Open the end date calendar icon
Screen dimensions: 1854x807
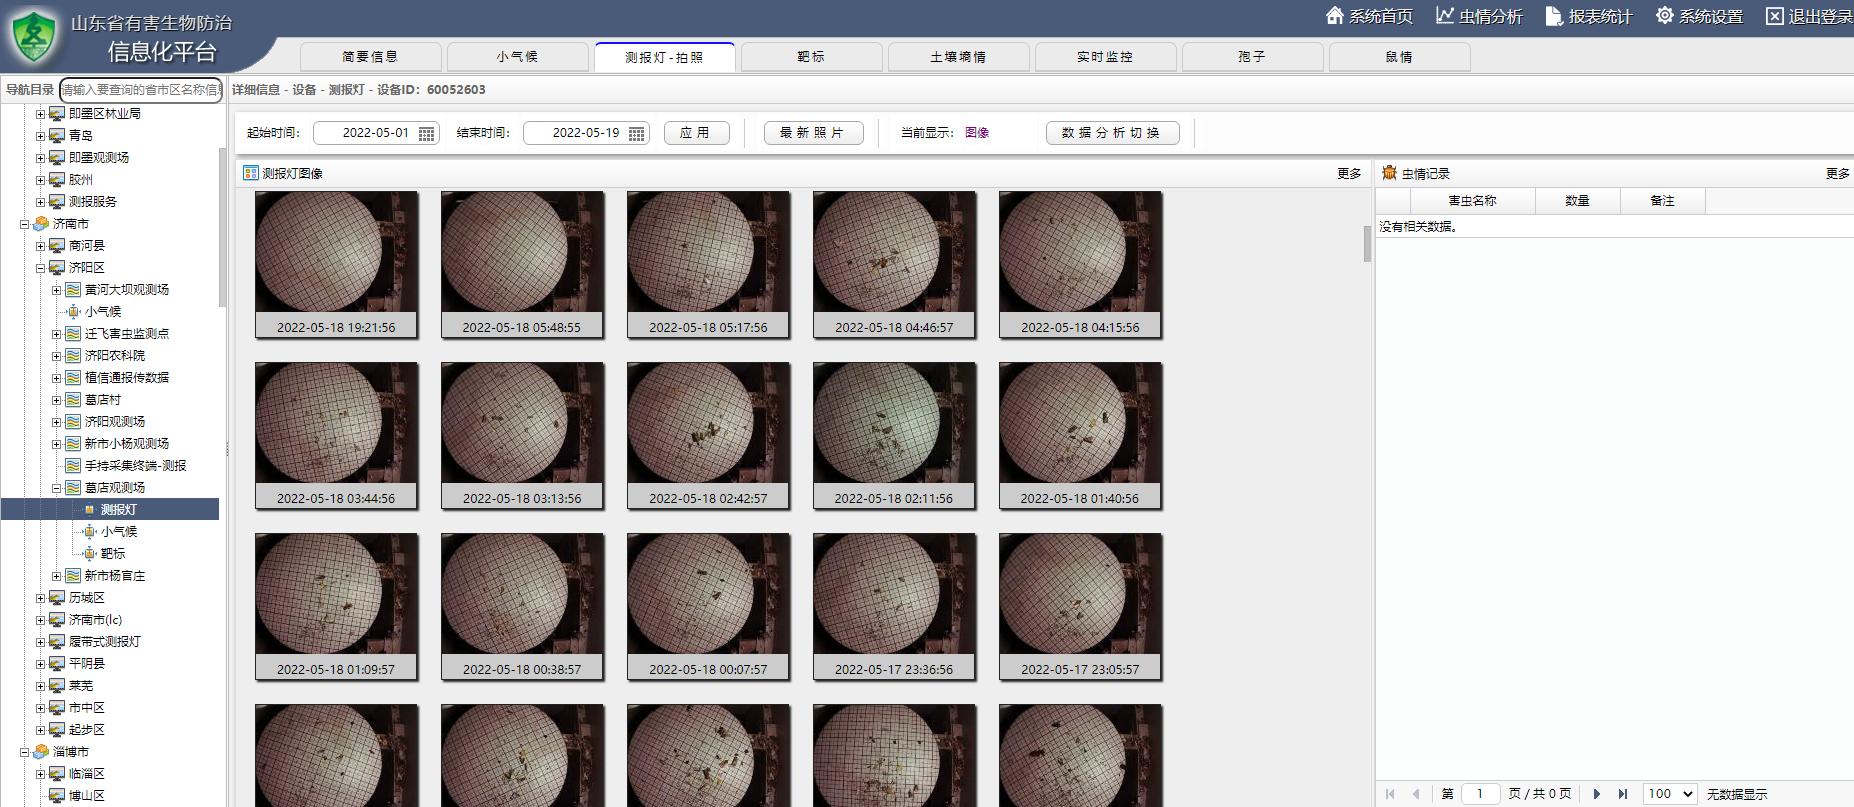(636, 134)
